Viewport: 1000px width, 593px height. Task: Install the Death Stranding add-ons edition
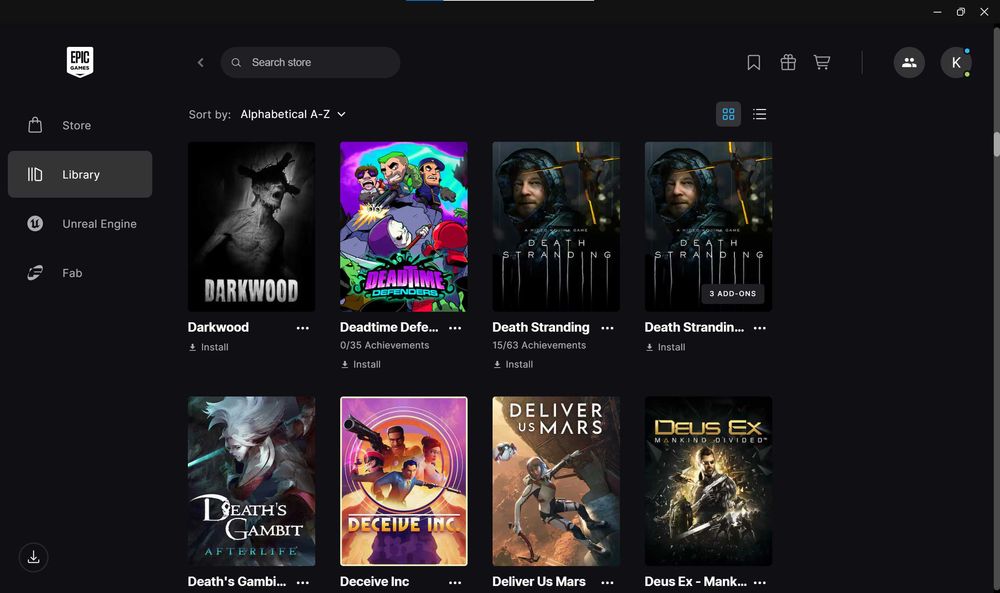pos(665,347)
